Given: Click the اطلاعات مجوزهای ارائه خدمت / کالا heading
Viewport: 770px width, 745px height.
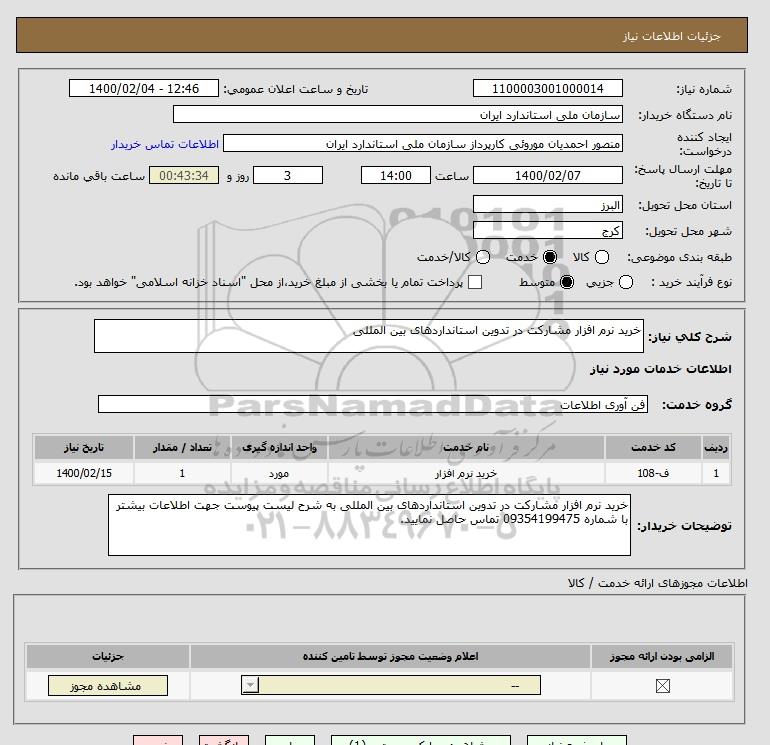Looking at the screenshot, I should coord(658,583).
